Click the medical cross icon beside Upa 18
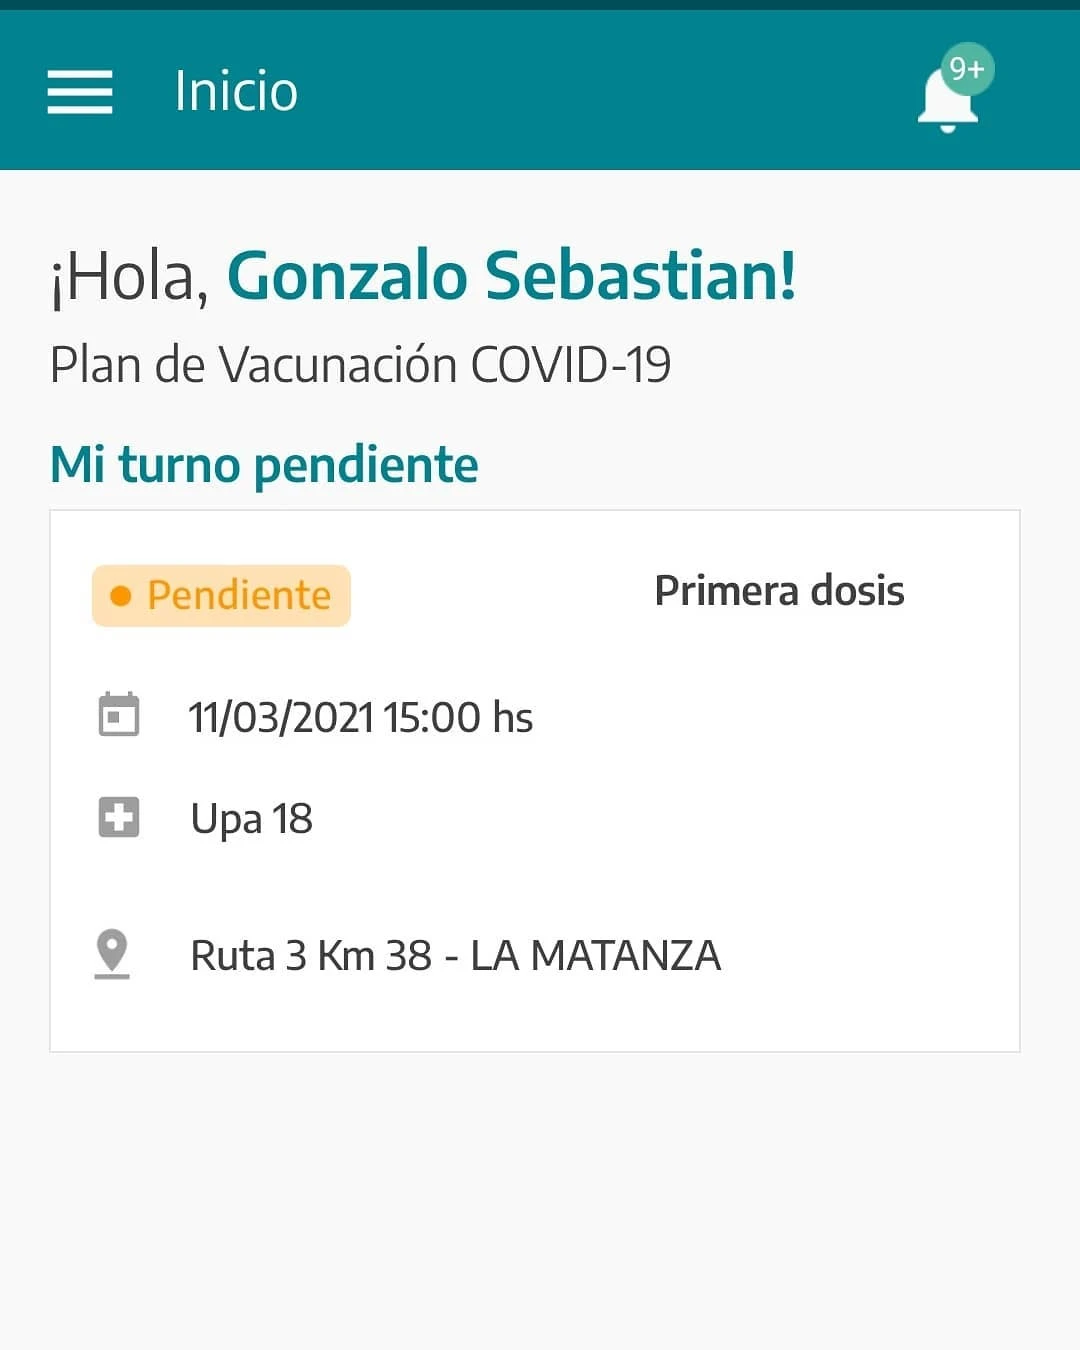The height and width of the screenshot is (1350, 1080). point(119,817)
